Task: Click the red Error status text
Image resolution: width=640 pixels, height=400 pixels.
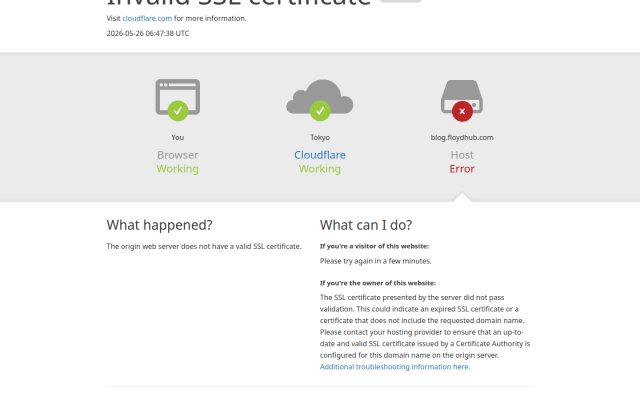Action: point(462,169)
